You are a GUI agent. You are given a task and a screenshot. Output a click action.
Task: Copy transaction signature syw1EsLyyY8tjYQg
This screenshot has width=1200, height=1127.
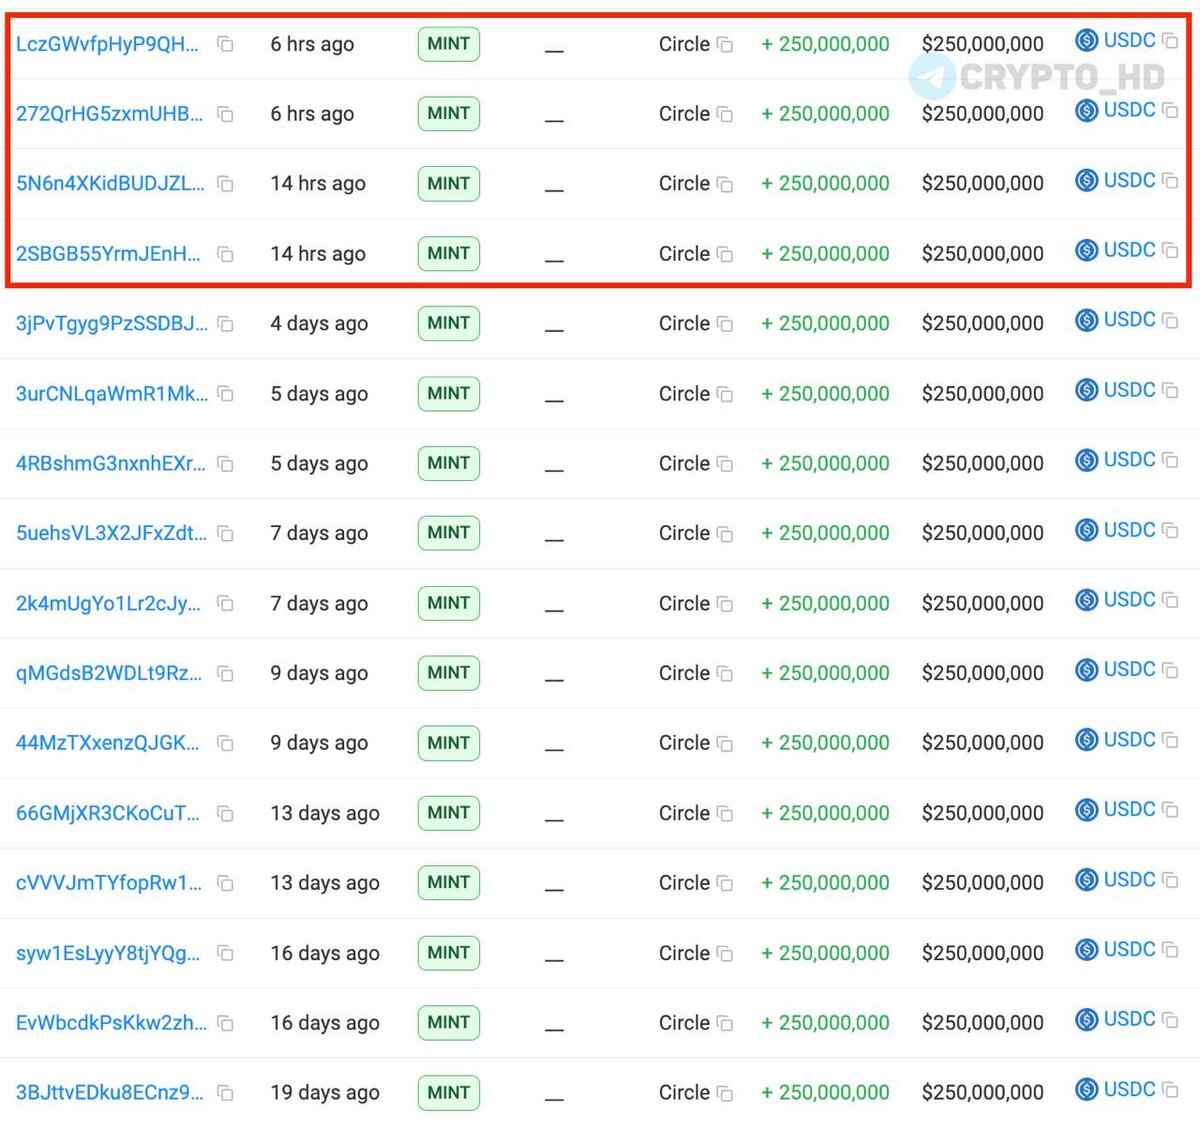(225, 953)
